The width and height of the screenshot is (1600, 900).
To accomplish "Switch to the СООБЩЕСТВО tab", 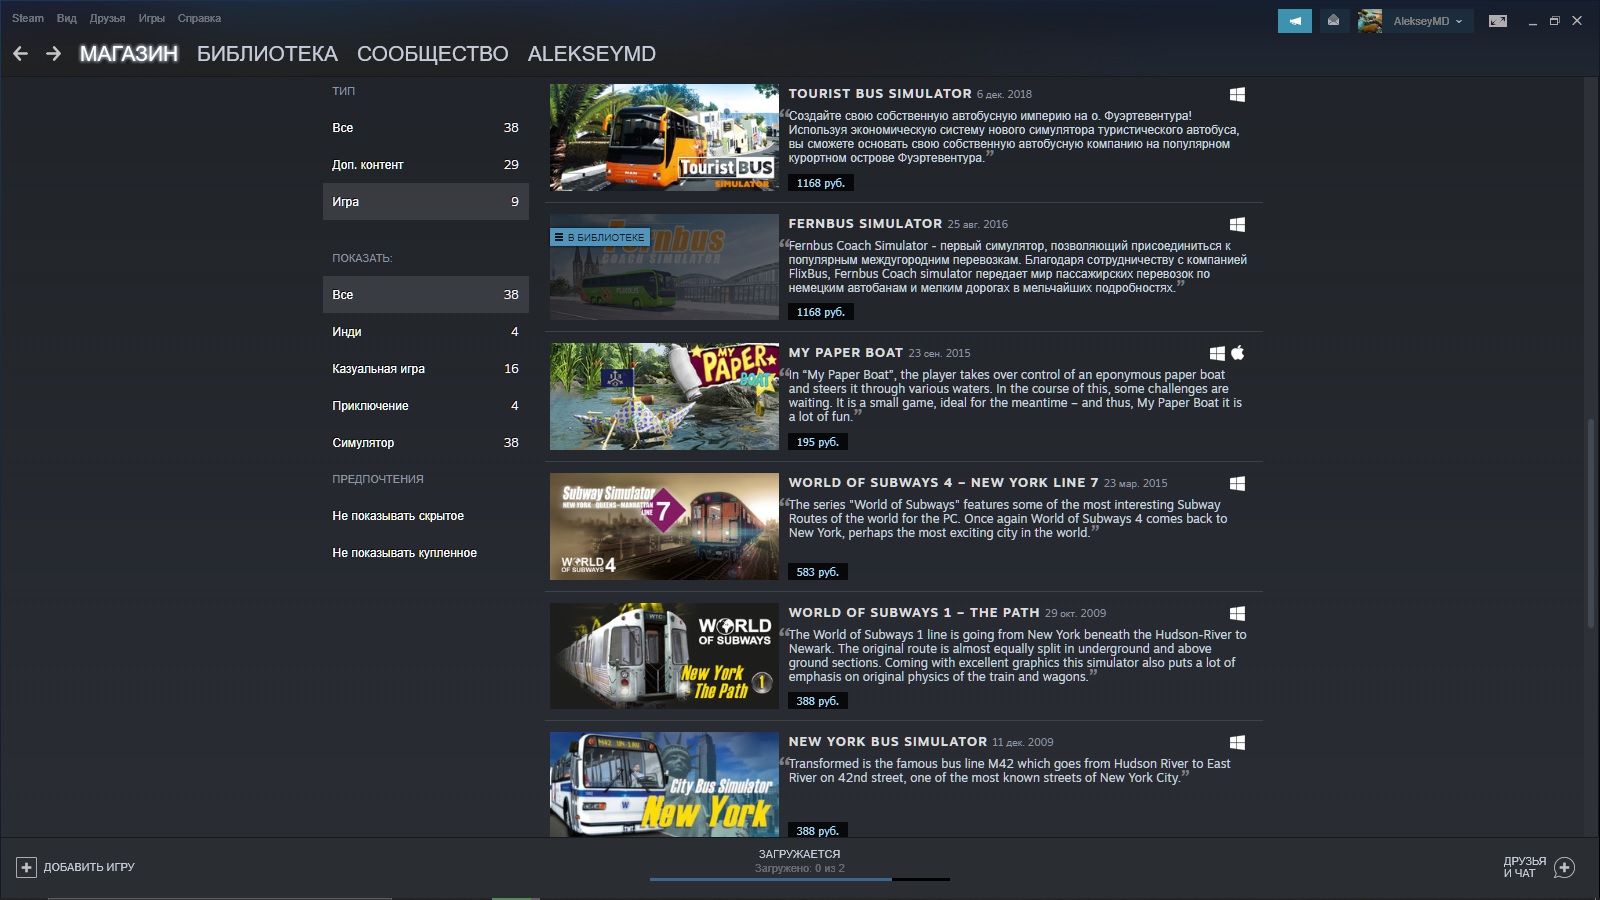I will point(433,54).
